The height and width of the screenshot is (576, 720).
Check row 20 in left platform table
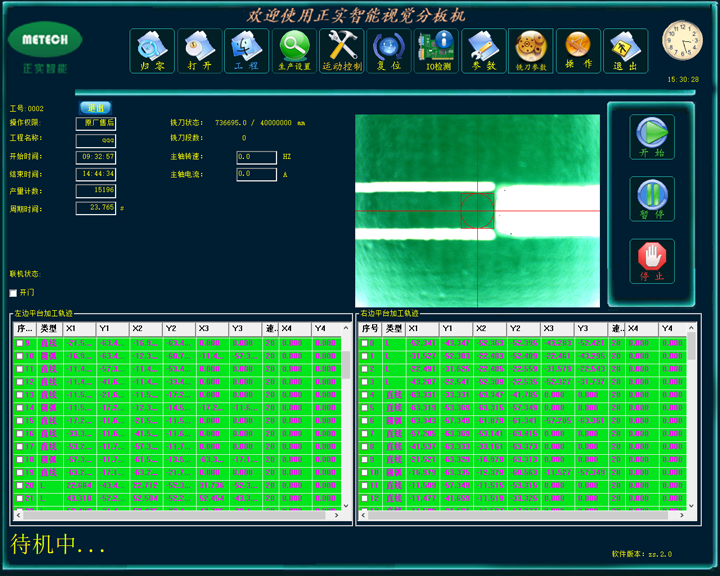click(x=20, y=486)
